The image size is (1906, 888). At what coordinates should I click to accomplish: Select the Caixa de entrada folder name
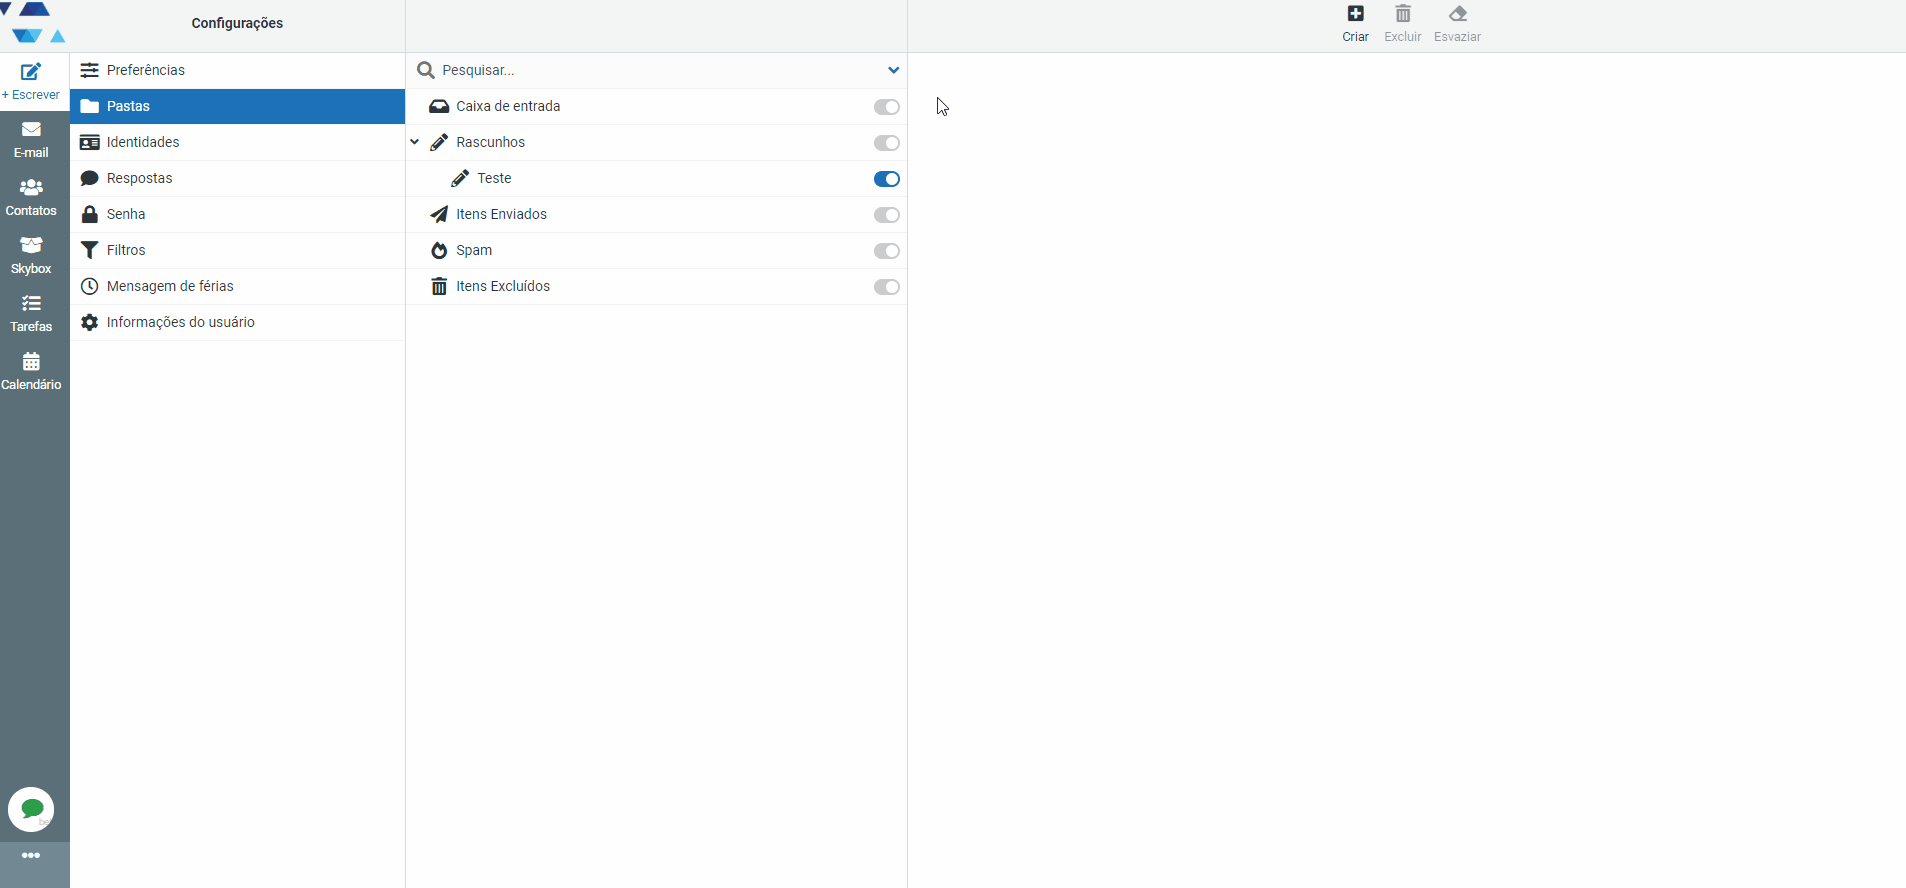pos(508,106)
